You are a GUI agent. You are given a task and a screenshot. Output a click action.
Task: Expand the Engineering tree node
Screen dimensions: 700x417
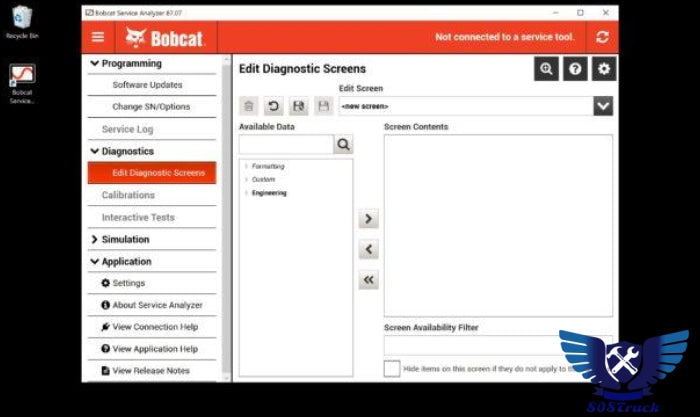click(x=246, y=193)
